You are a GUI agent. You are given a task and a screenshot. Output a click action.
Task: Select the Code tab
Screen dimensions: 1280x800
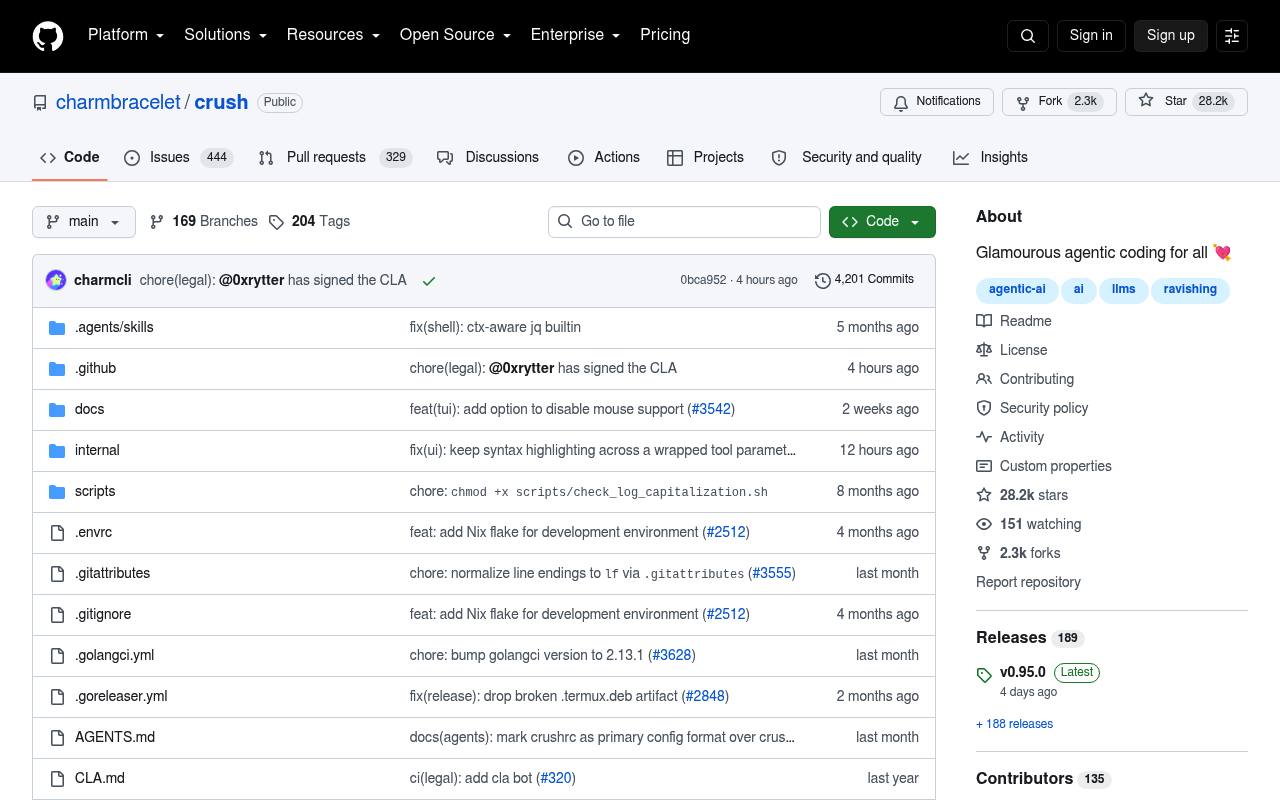click(x=70, y=158)
